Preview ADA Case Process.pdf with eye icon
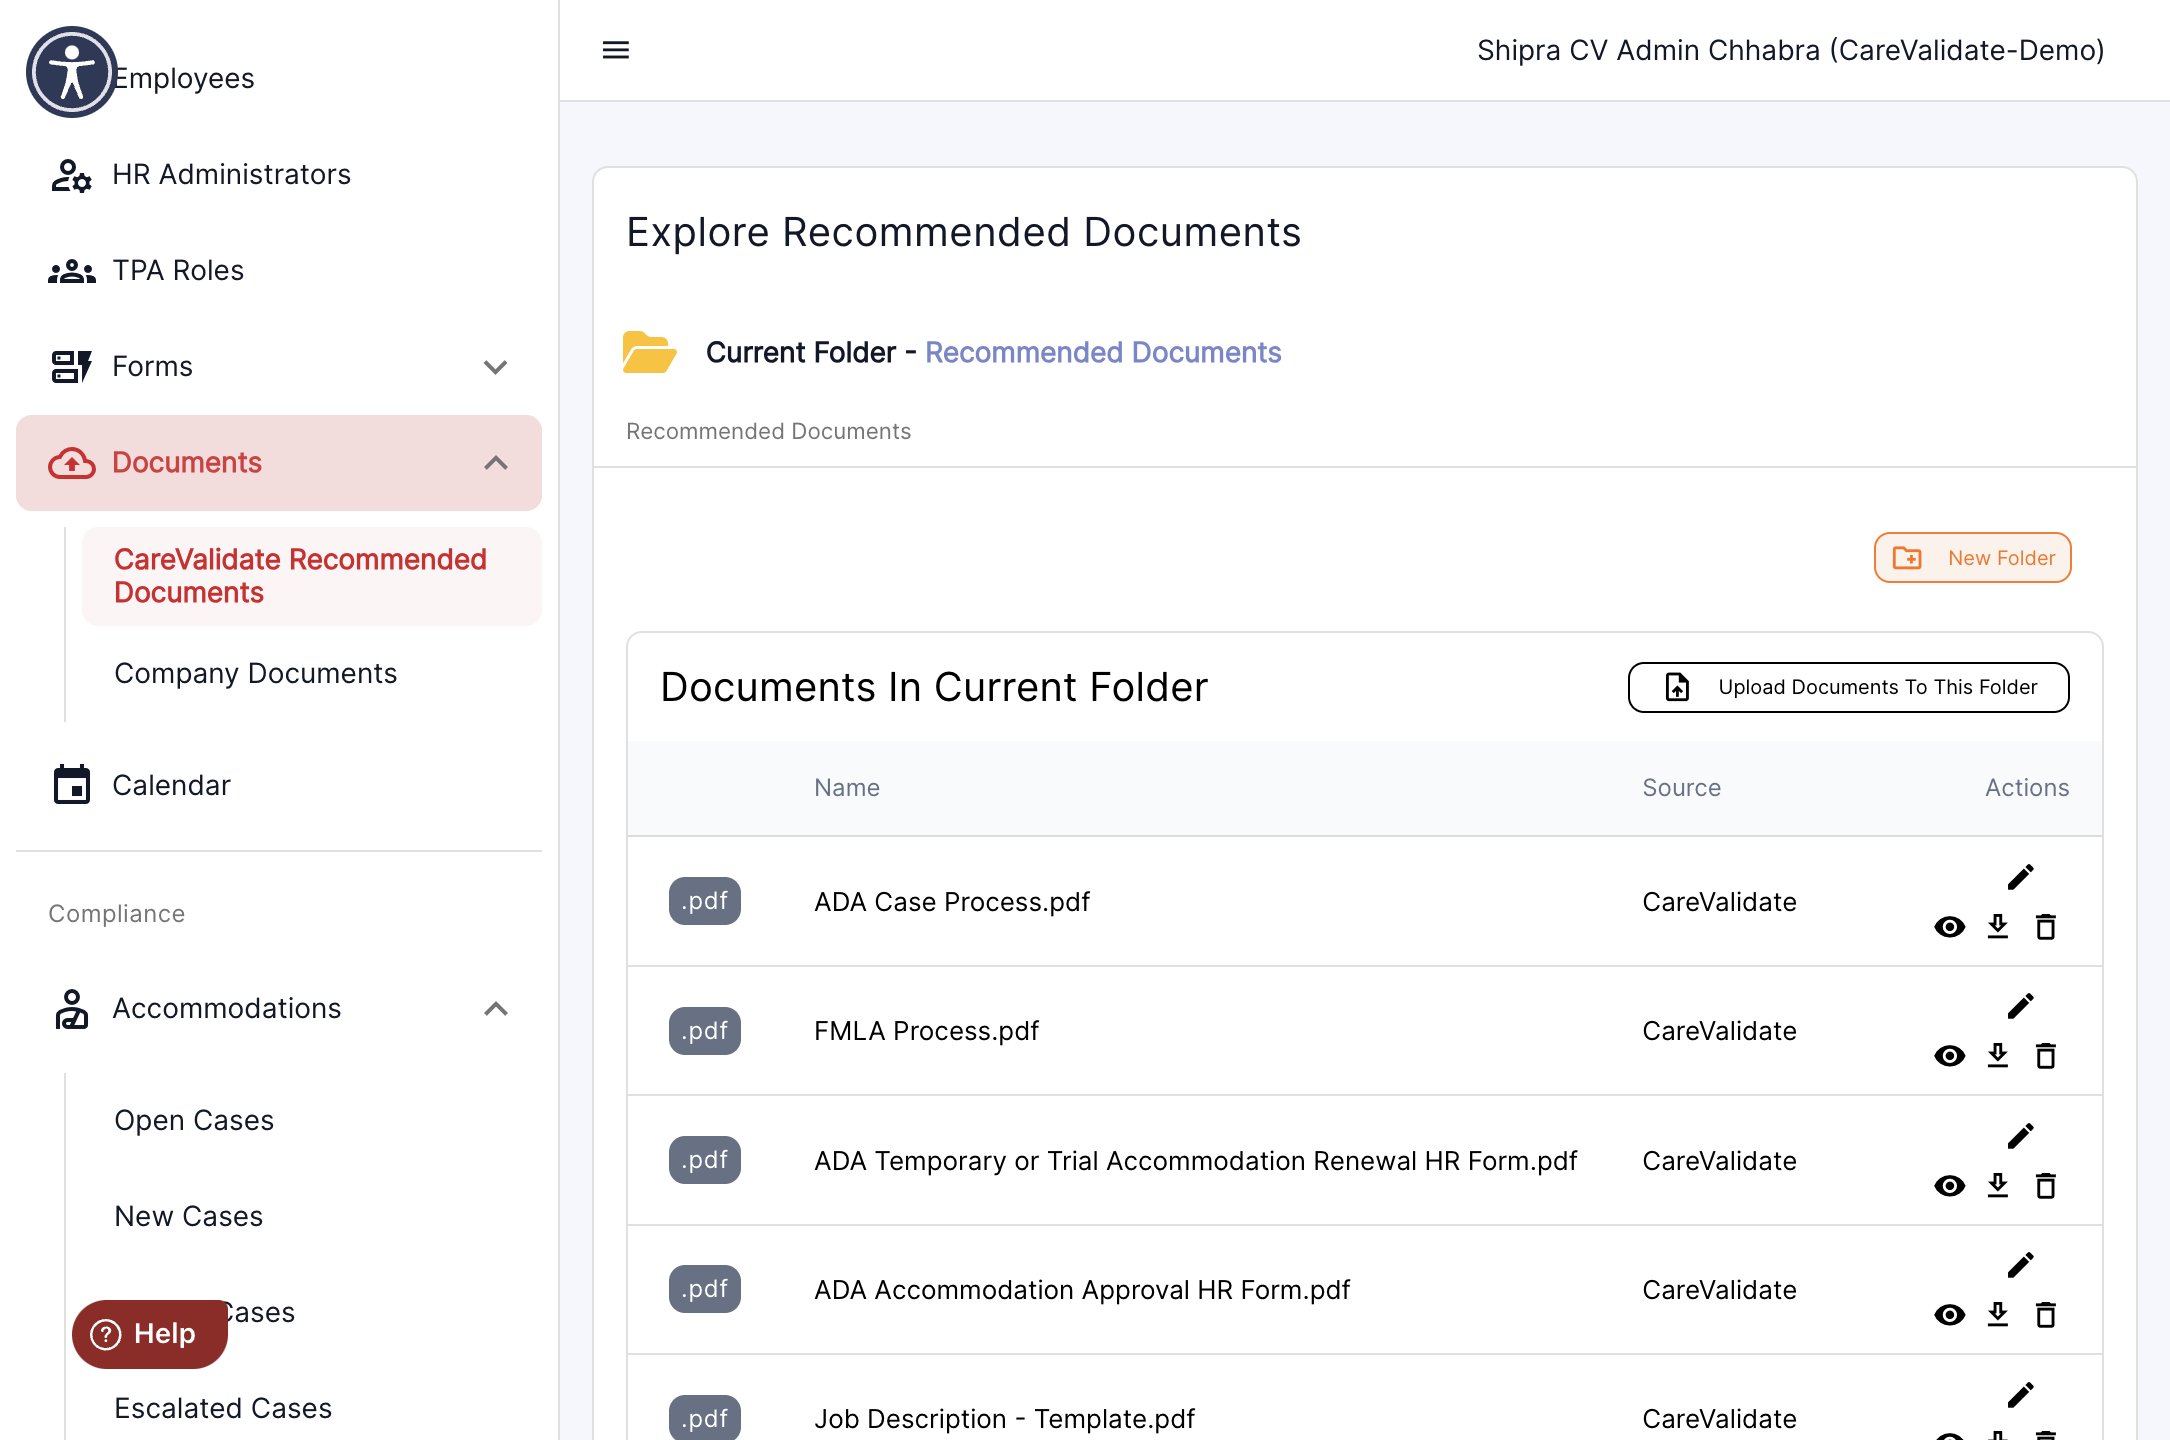The height and width of the screenshot is (1440, 2170). point(1950,927)
